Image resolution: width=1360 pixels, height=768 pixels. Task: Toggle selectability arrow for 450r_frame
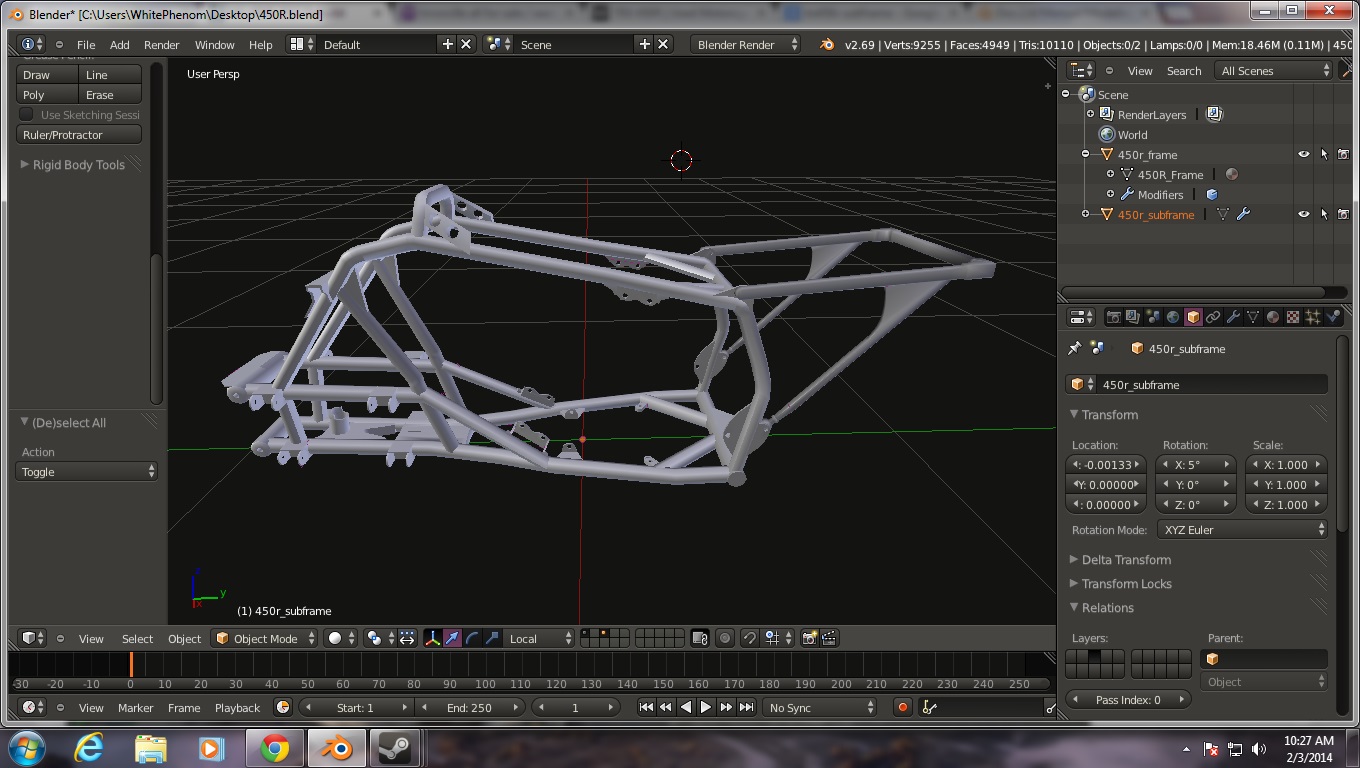[1324, 154]
